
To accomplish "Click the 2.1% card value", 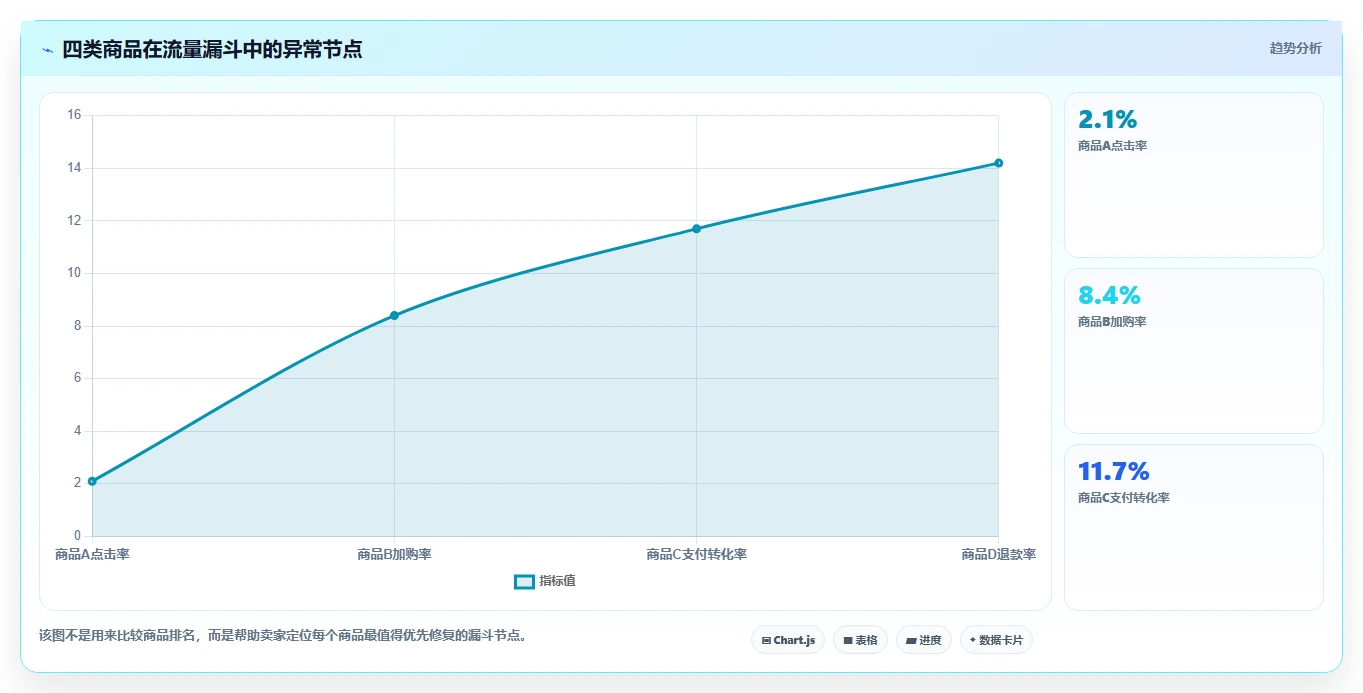I will point(1107,120).
